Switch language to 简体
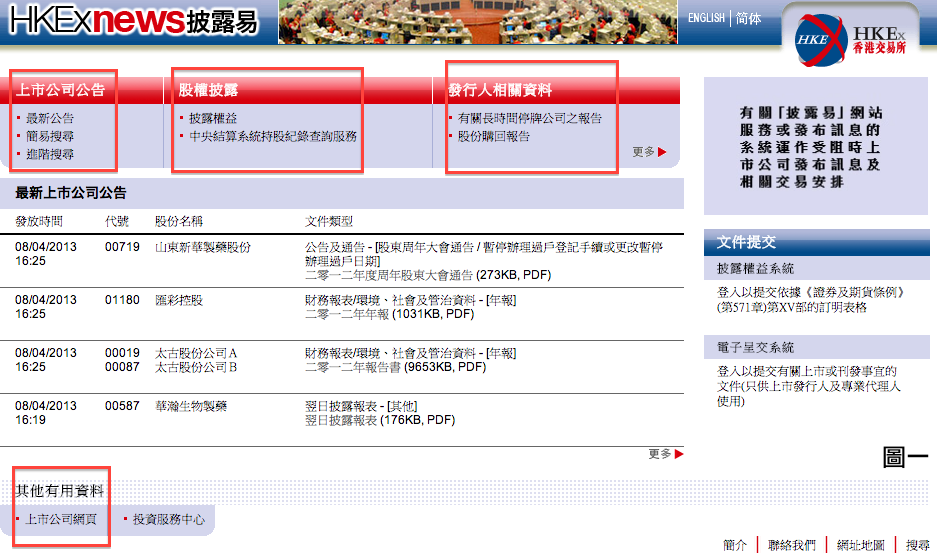Screen dimensions: 937x557 (748, 19)
